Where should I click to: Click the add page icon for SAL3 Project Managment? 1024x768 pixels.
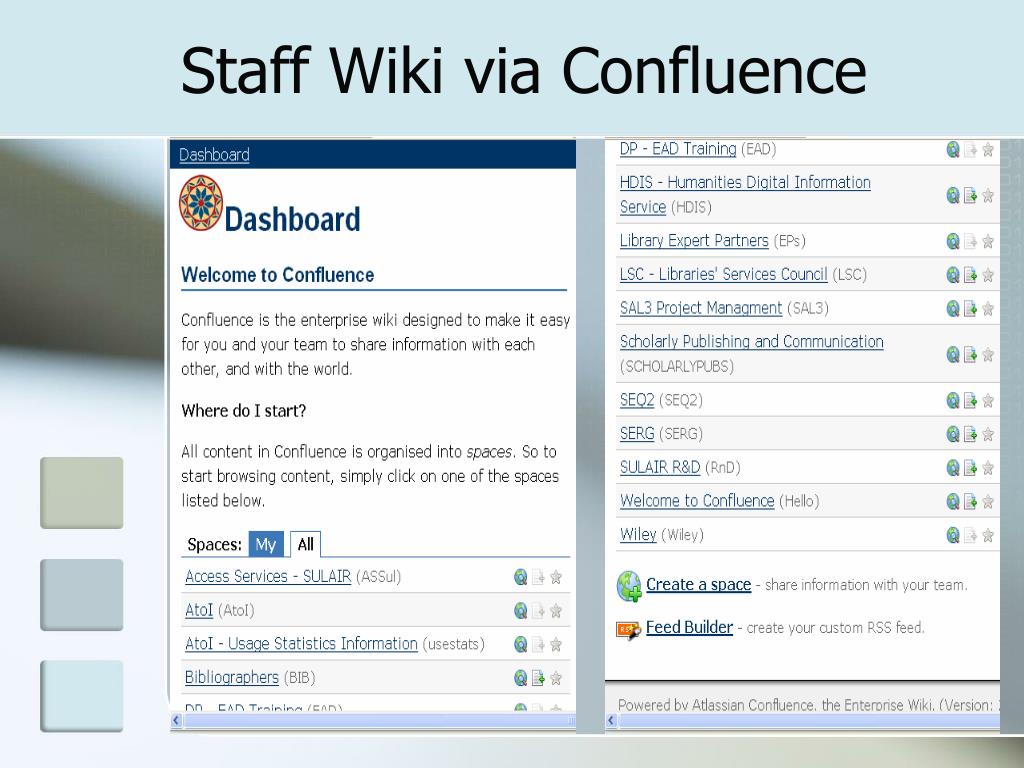(970, 308)
